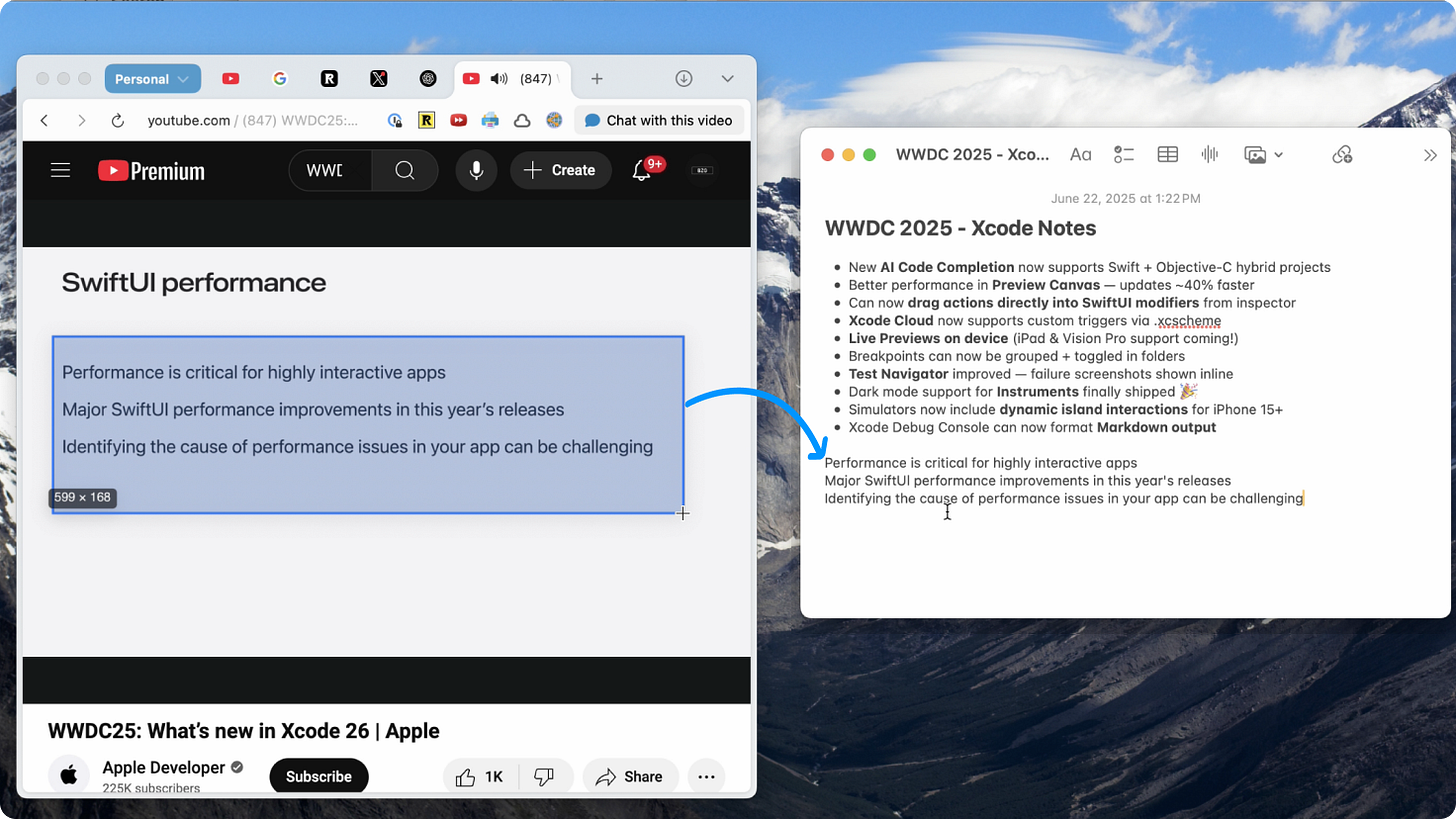Click the YouTube search field containing WWD

point(330,170)
